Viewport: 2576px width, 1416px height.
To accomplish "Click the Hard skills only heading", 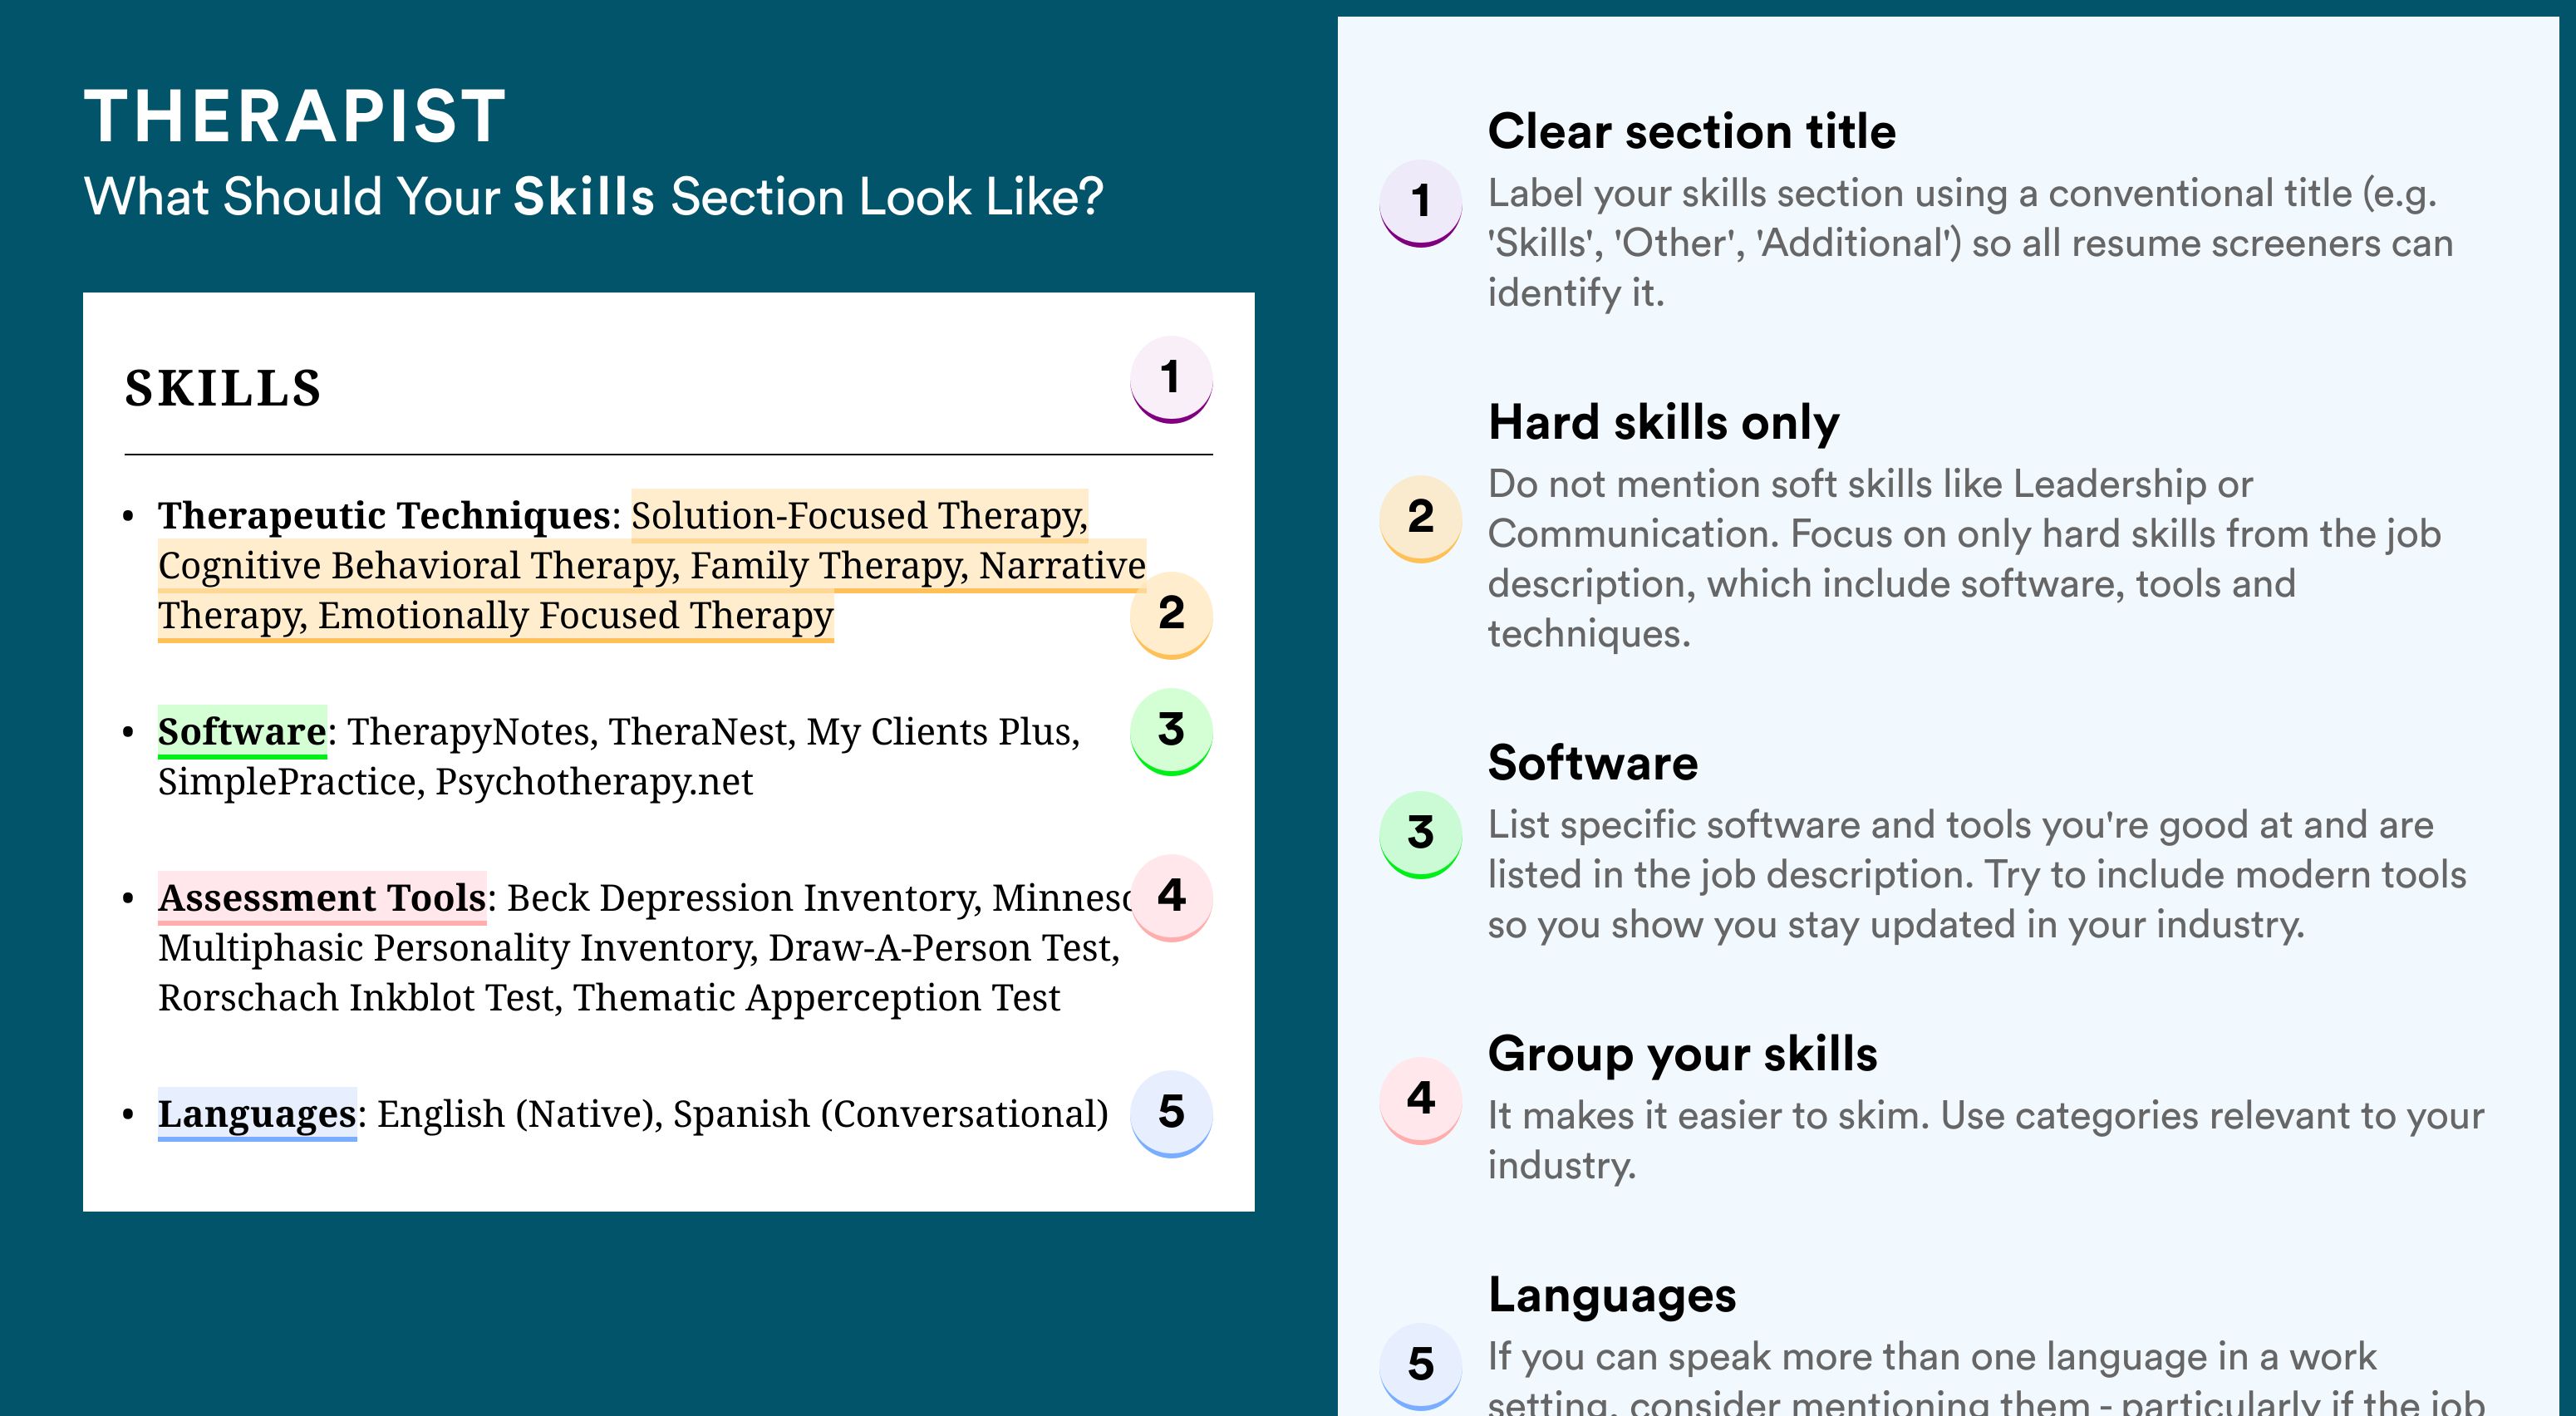I will (1663, 422).
